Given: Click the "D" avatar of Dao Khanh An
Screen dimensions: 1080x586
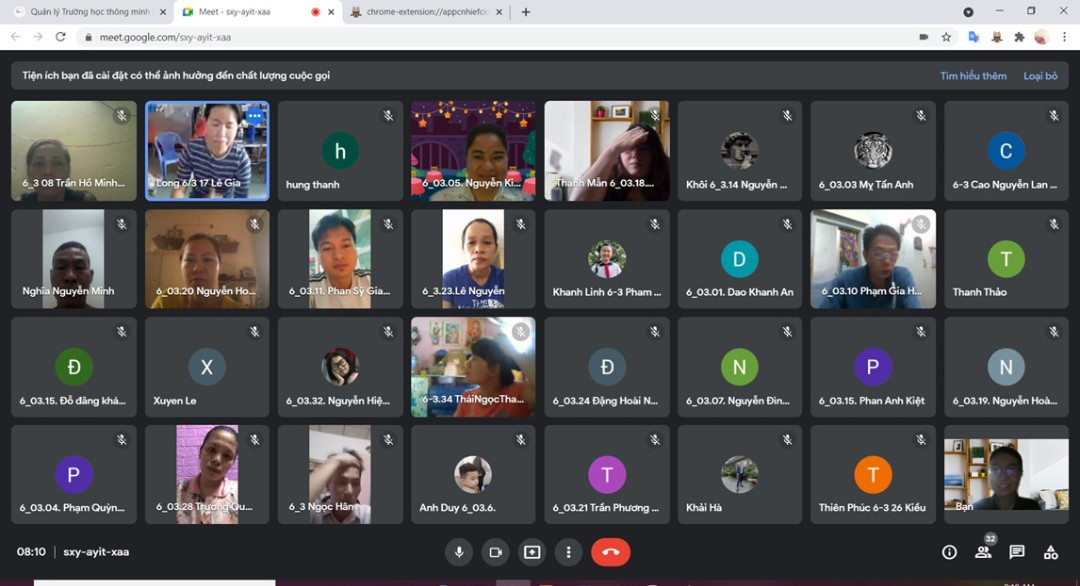Looking at the screenshot, I should pos(739,259).
